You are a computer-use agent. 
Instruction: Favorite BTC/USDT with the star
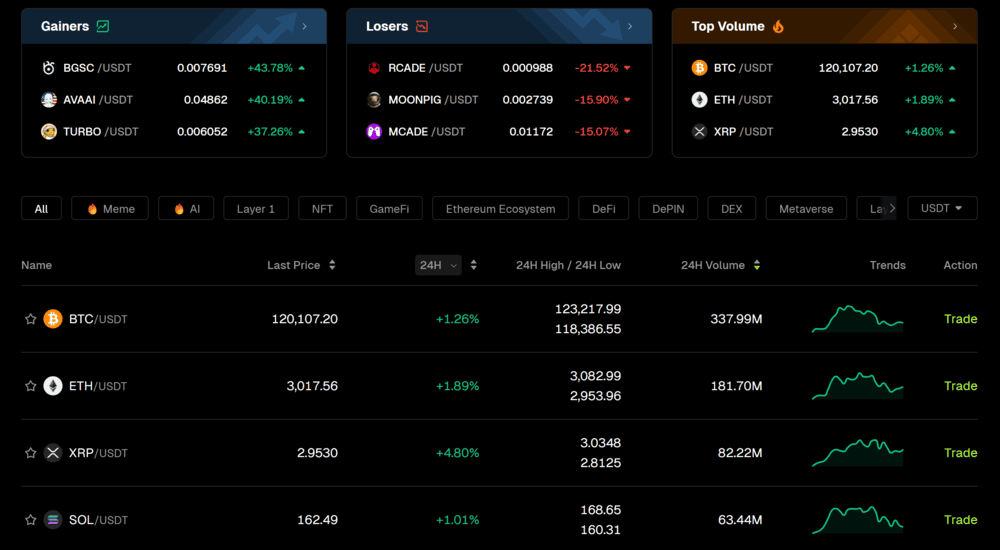31,319
